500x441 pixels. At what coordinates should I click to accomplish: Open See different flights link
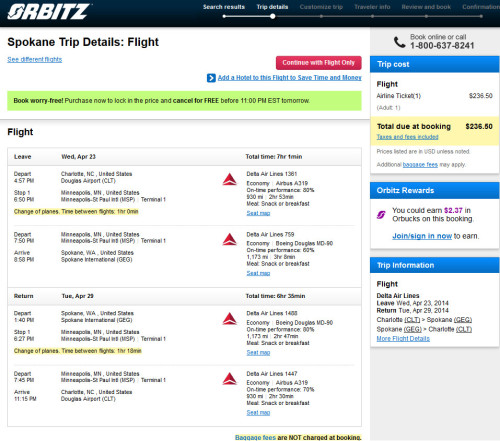(x=35, y=59)
